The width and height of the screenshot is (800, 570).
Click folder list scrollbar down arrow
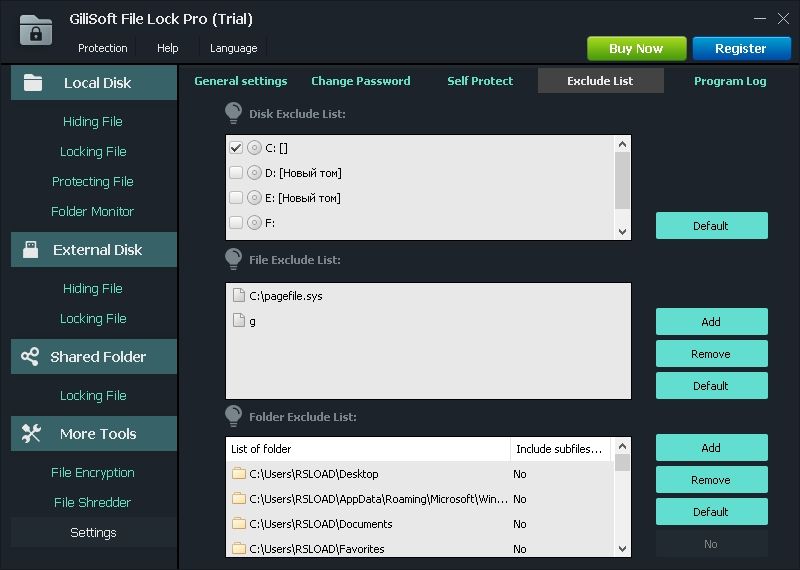[x=622, y=549]
